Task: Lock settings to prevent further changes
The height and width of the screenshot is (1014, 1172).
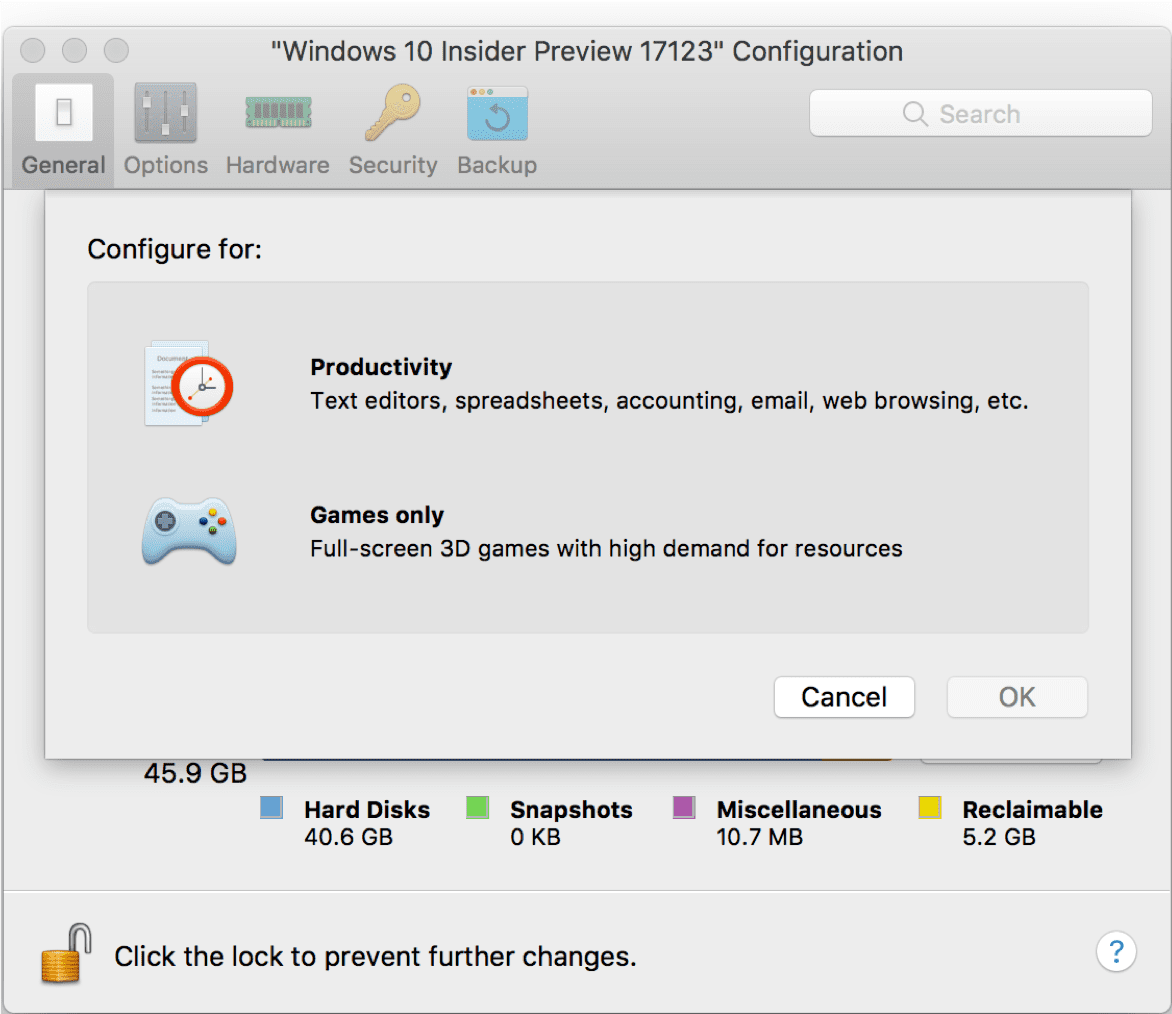Action: tap(63, 952)
